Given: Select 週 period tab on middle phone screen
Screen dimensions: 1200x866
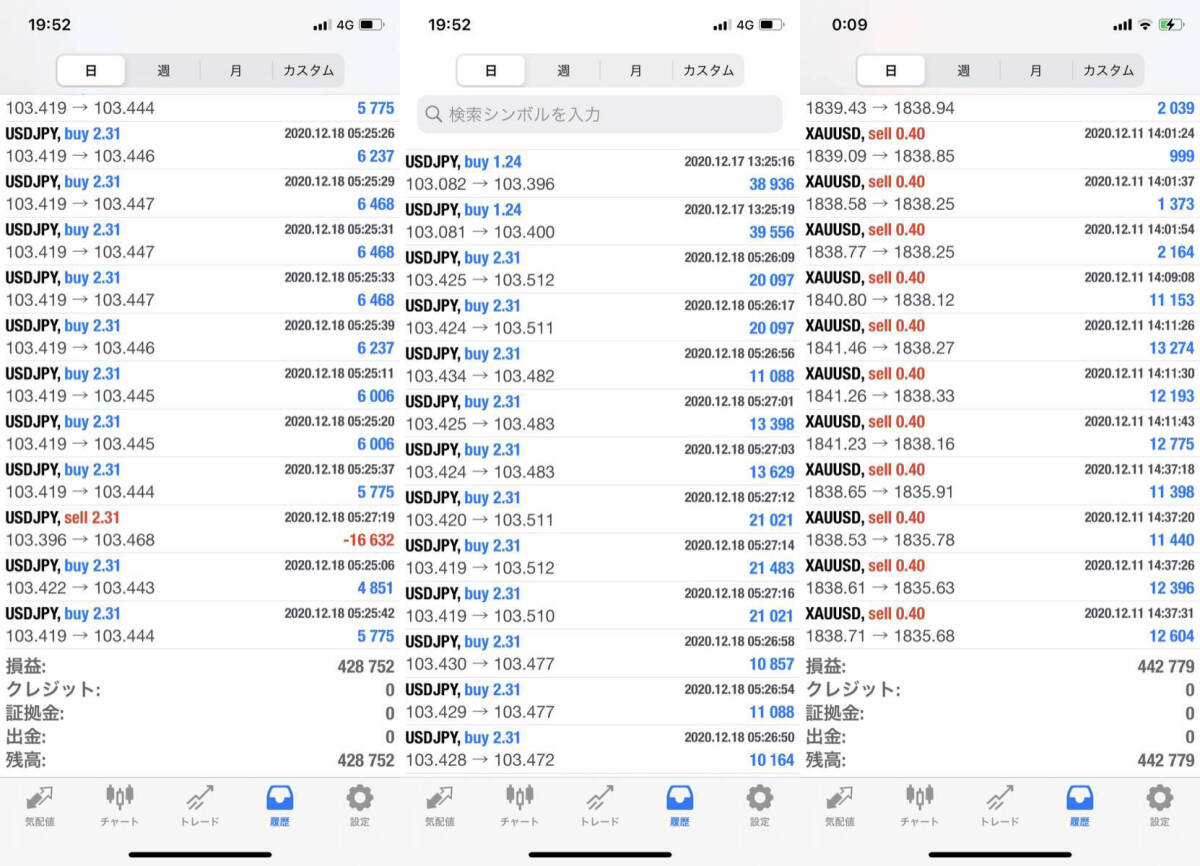Looking at the screenshot, I should click(x=563, y=70).
